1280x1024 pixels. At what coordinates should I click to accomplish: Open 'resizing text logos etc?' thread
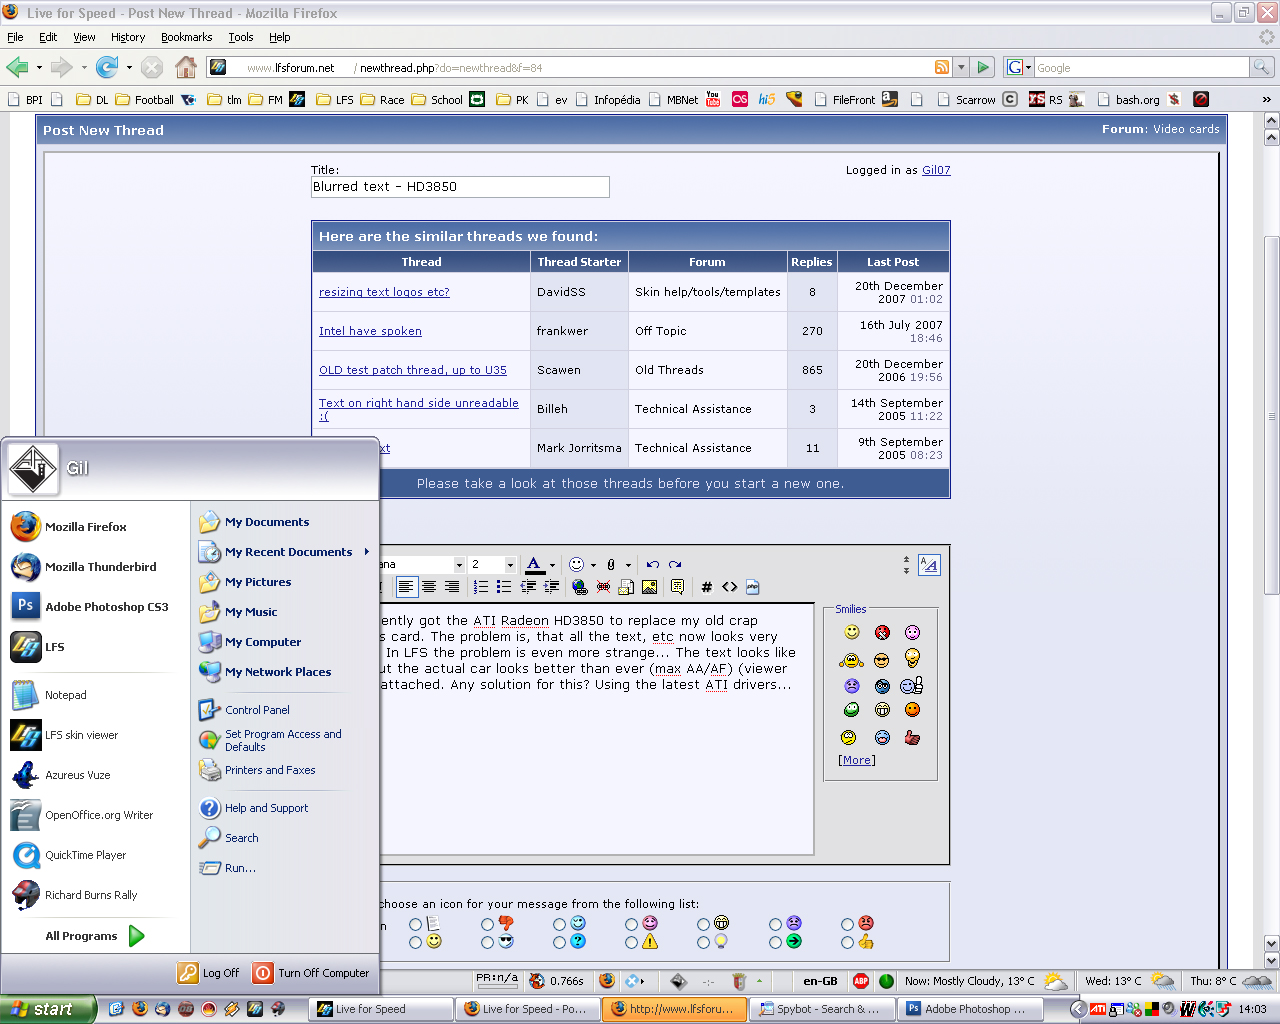tap(384, 292)
